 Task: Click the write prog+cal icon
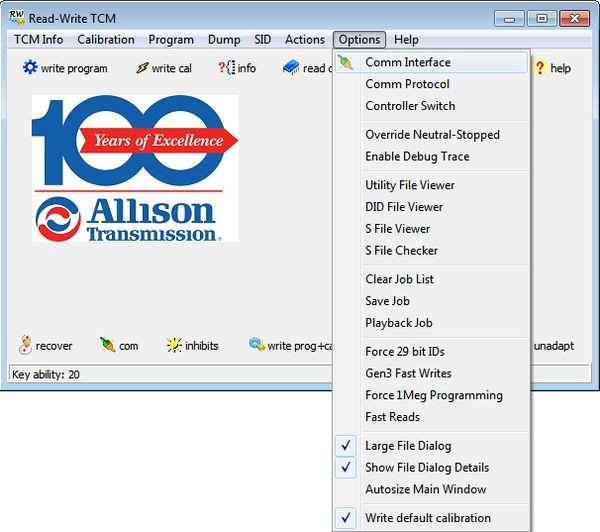click(x=256, y=345)
